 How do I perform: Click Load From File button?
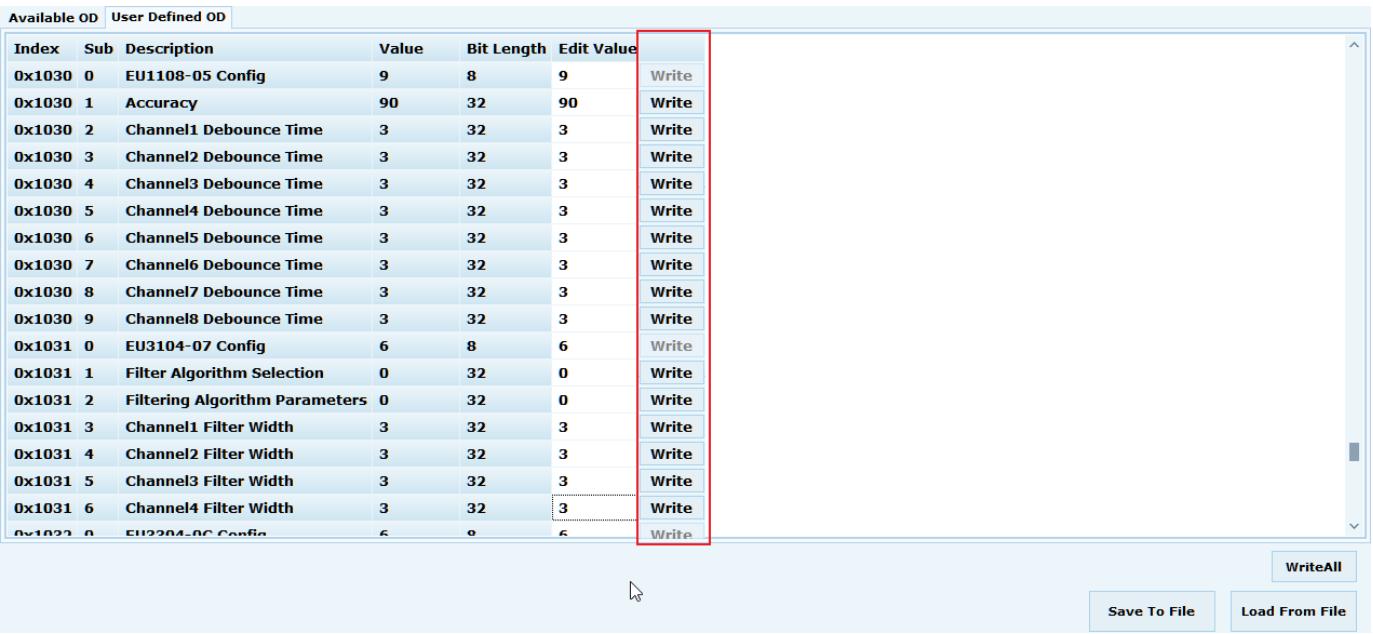pyautogui.click(x=1293, y=611)
